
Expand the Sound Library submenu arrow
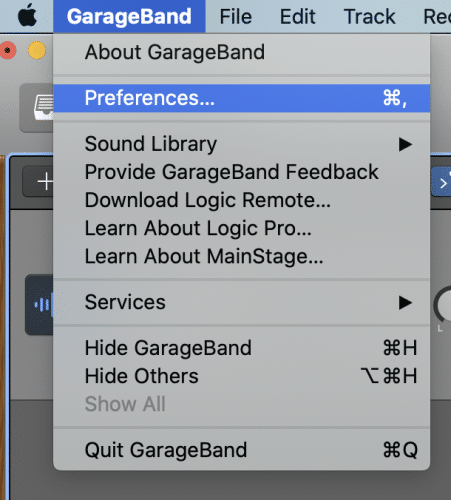tap(405, 144)
